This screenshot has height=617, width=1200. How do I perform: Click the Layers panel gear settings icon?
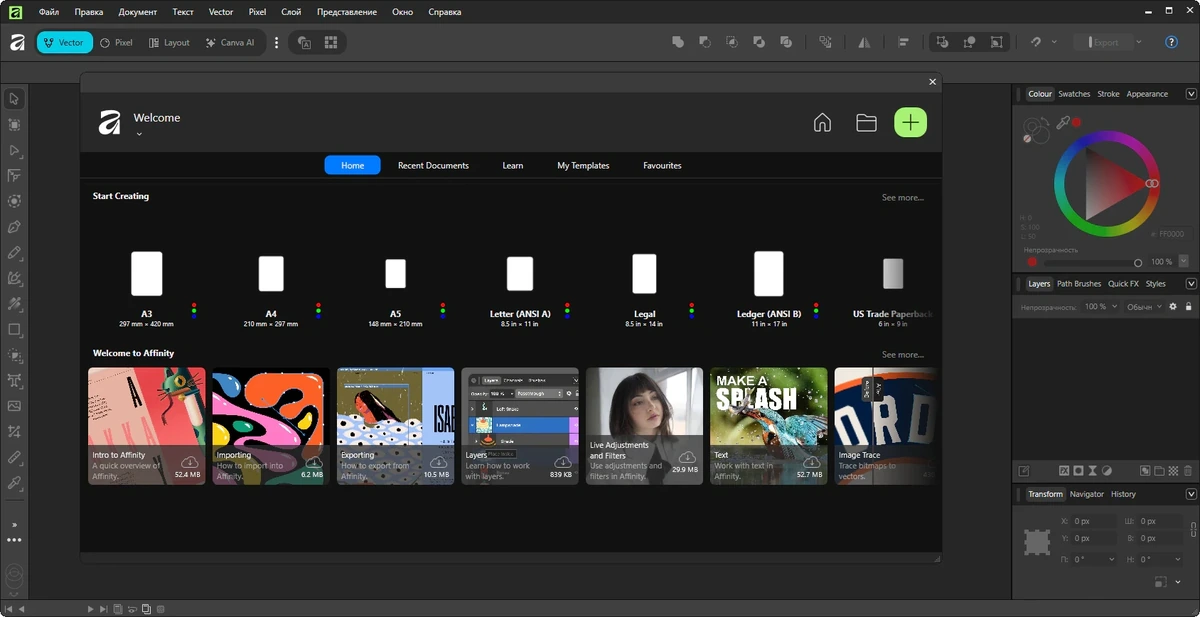pos(1173,306)
